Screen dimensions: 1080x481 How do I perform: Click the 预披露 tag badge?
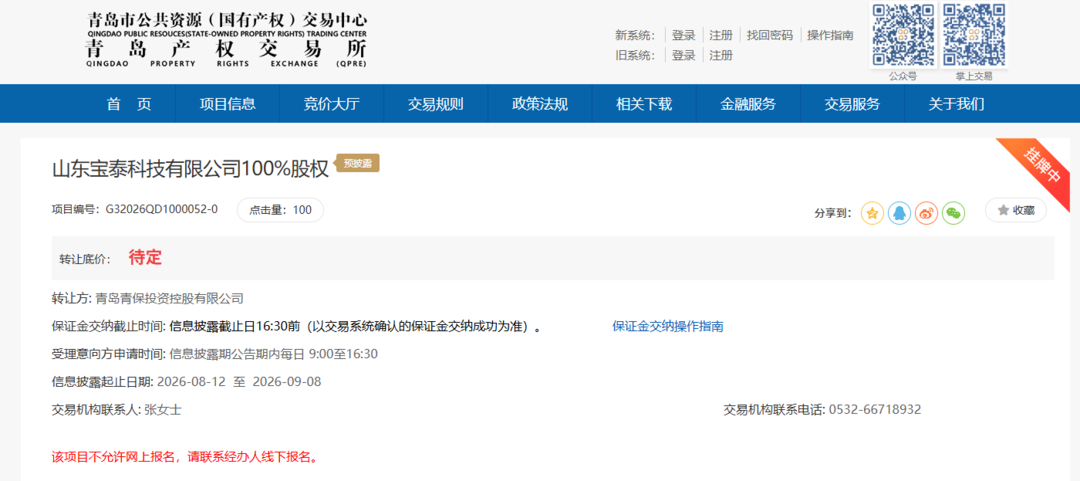tap(357, 163)
